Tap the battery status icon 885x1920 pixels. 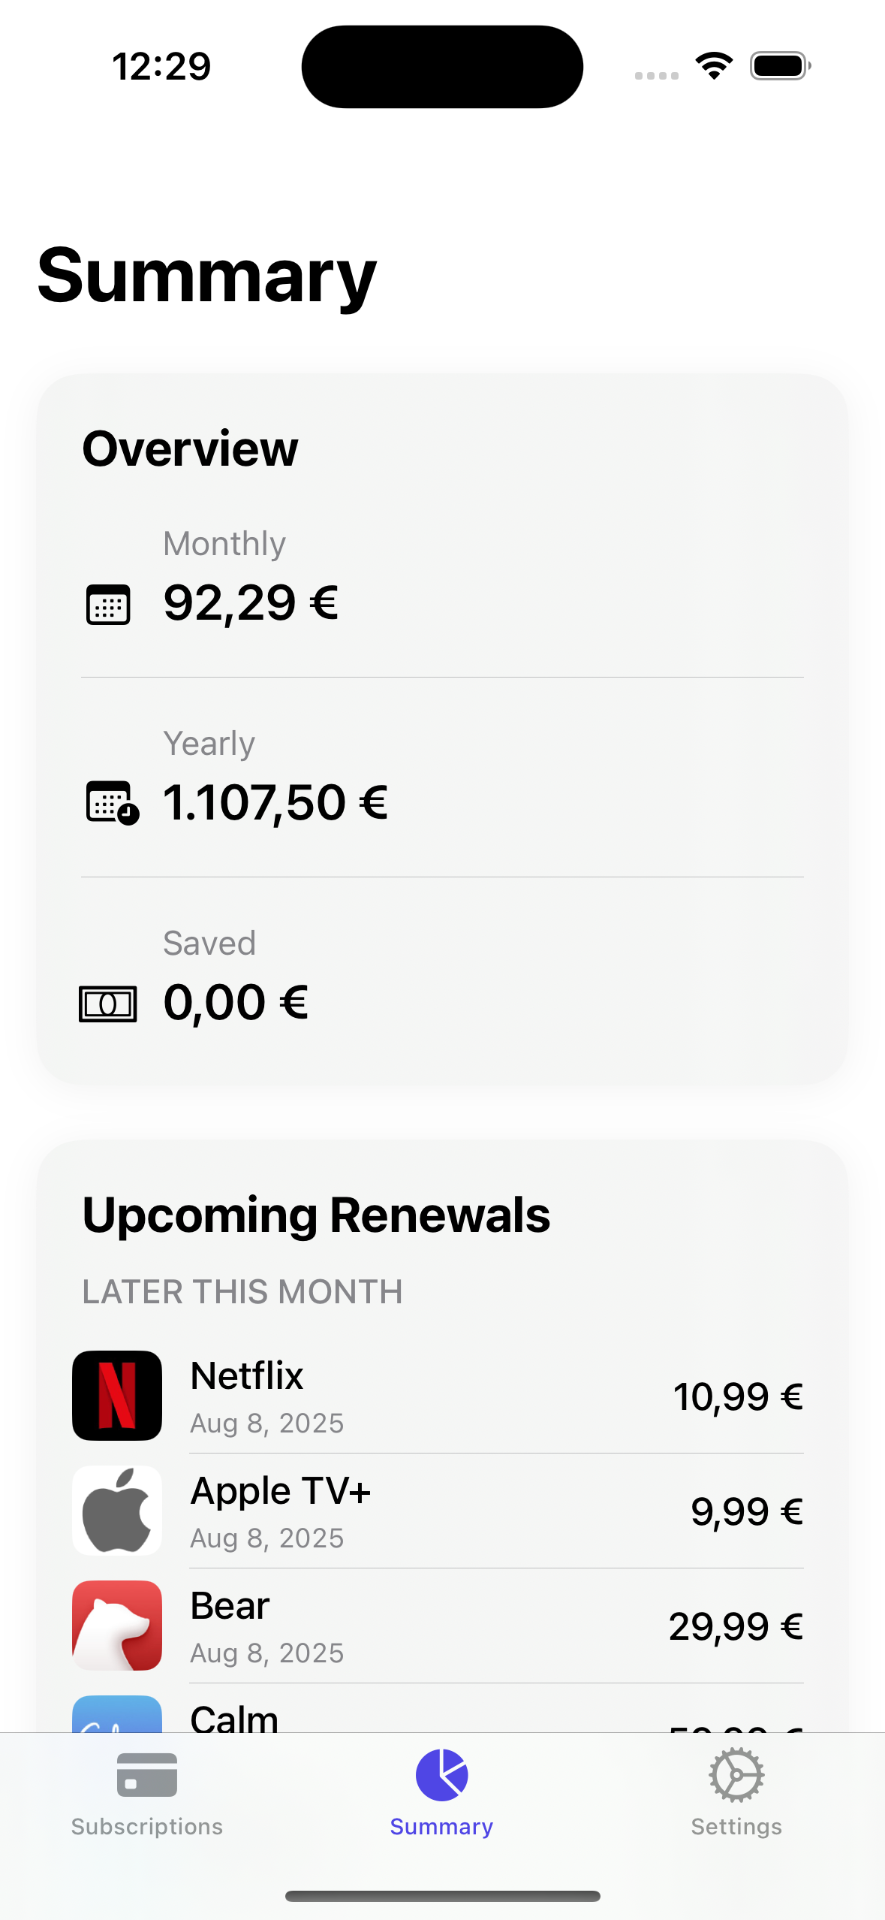point(780,66)
